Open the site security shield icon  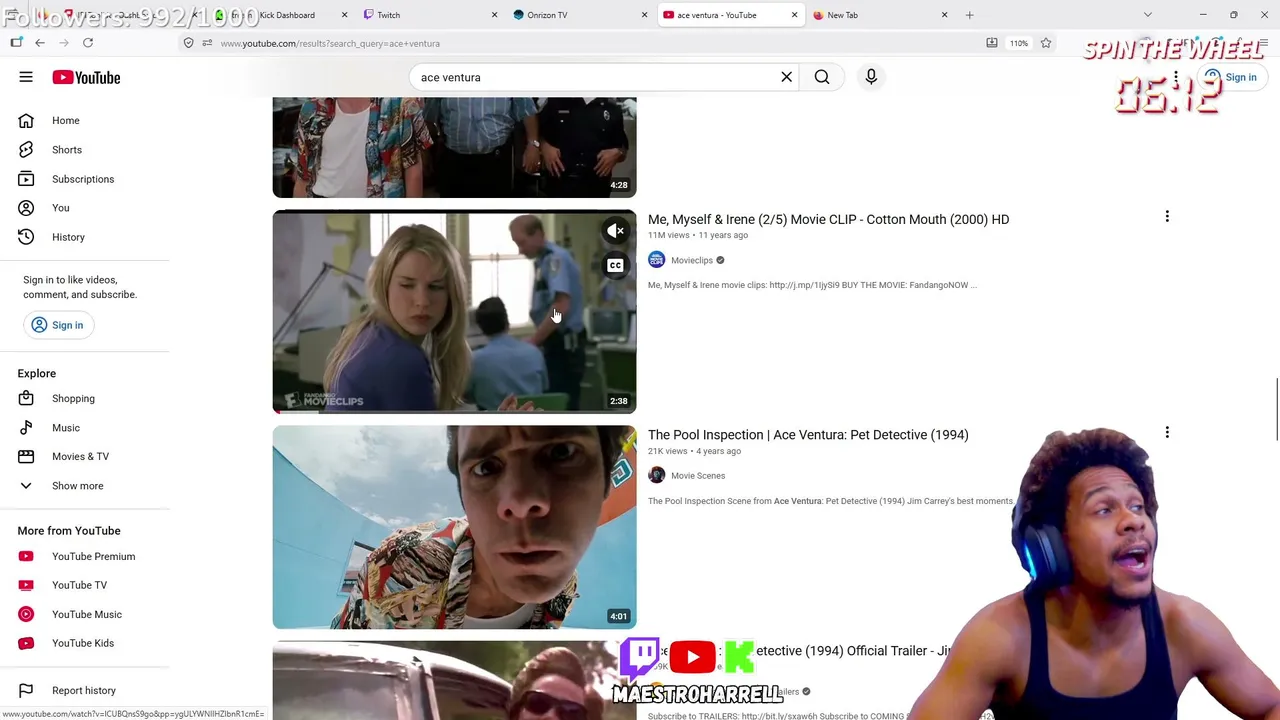188,43
